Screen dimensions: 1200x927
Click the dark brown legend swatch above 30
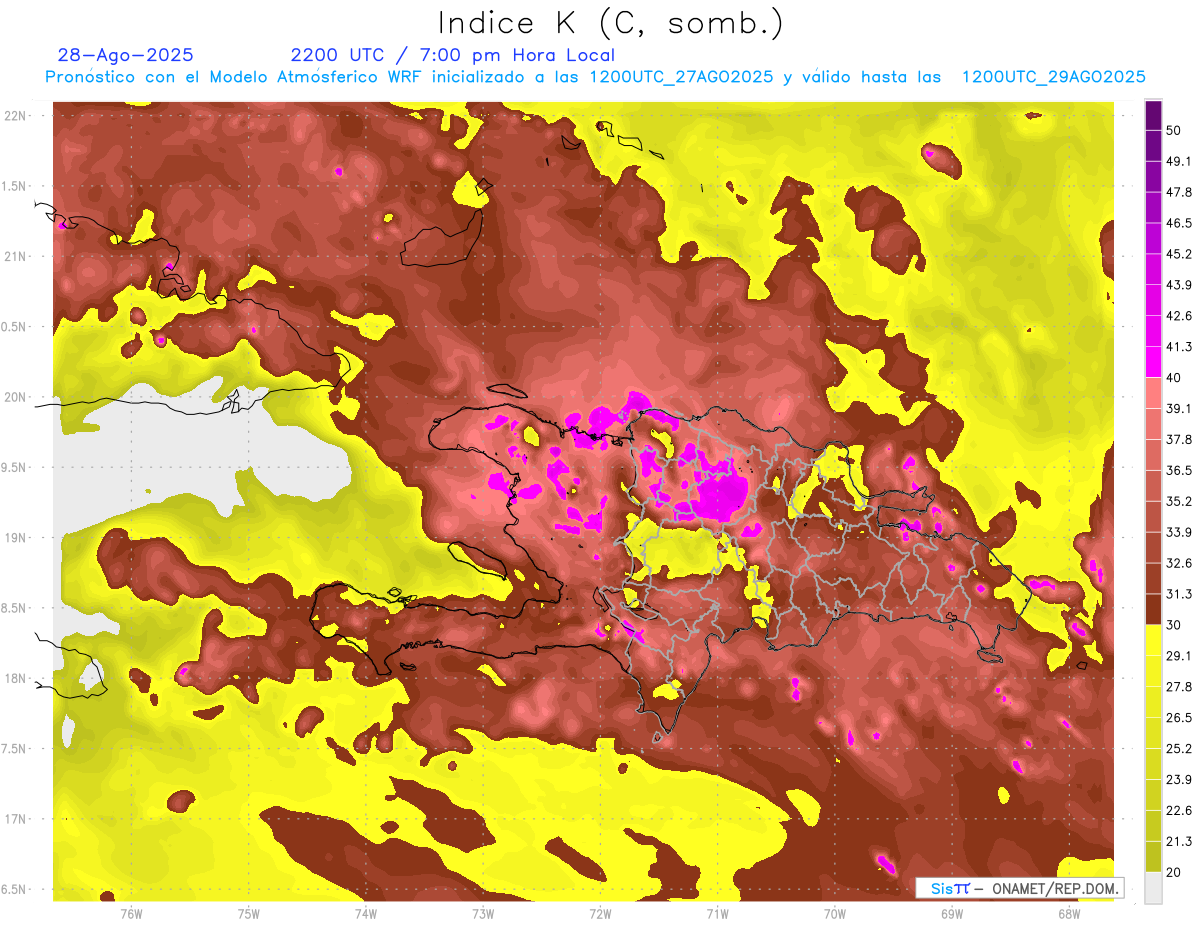point(1153,609)
